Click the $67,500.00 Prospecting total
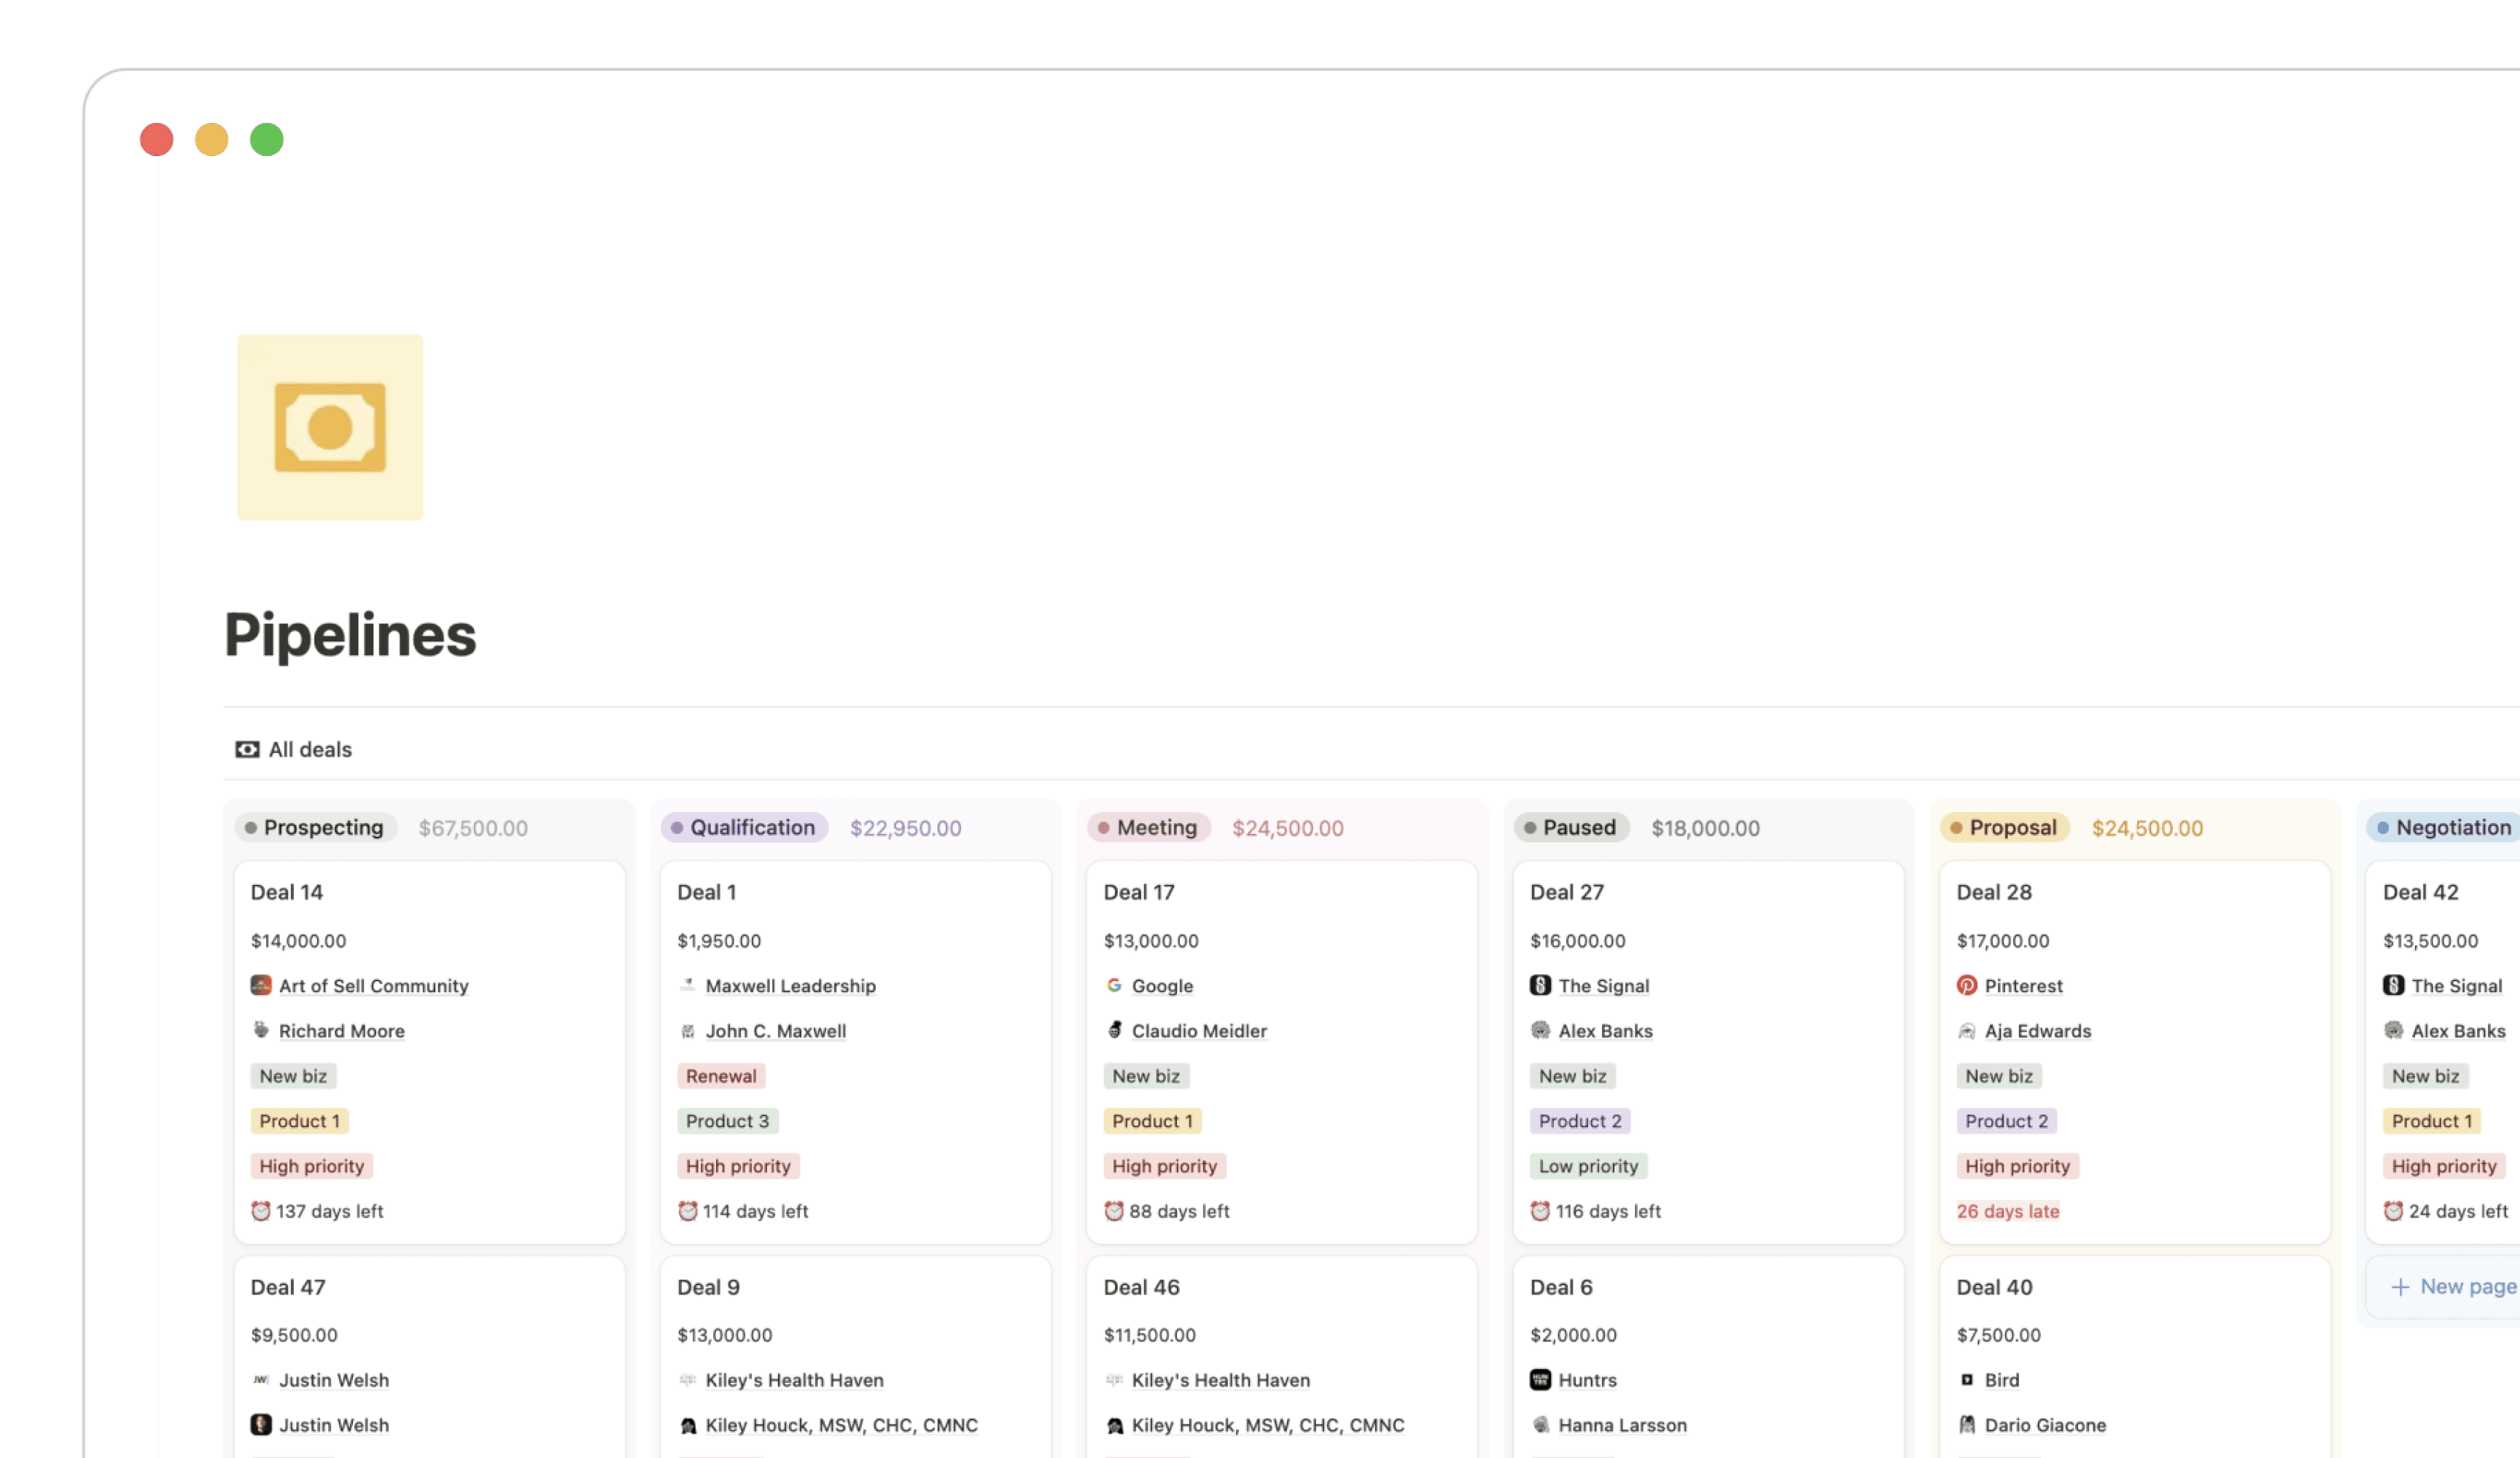 pyautogui.click(x=473, y=828)
